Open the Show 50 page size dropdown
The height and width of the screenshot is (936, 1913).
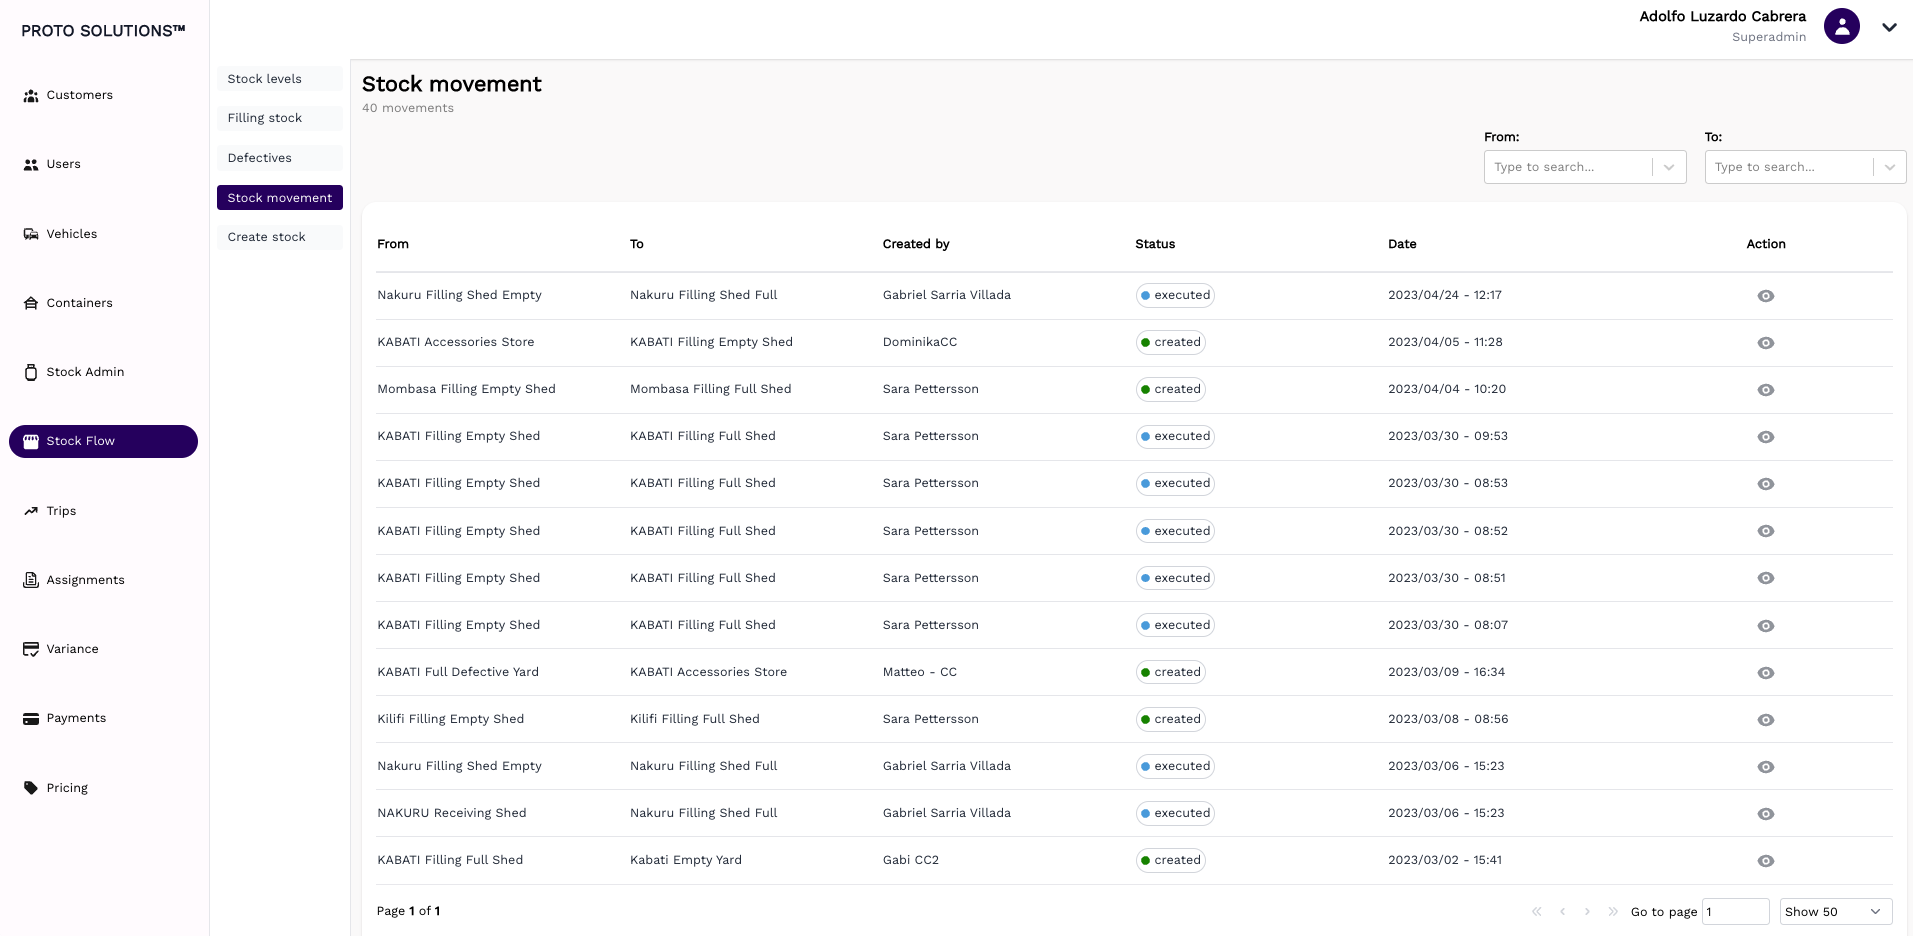[x=1836, y=911]
